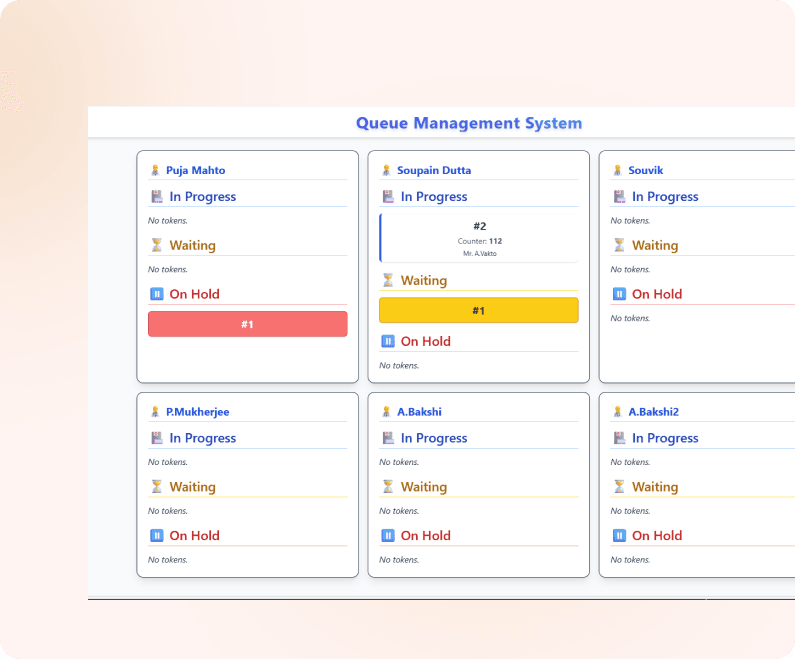795x659 pixels.
Task: Click the pause On Hold icon in Soupain Dutta's card
Action: [x=388, y=341]
